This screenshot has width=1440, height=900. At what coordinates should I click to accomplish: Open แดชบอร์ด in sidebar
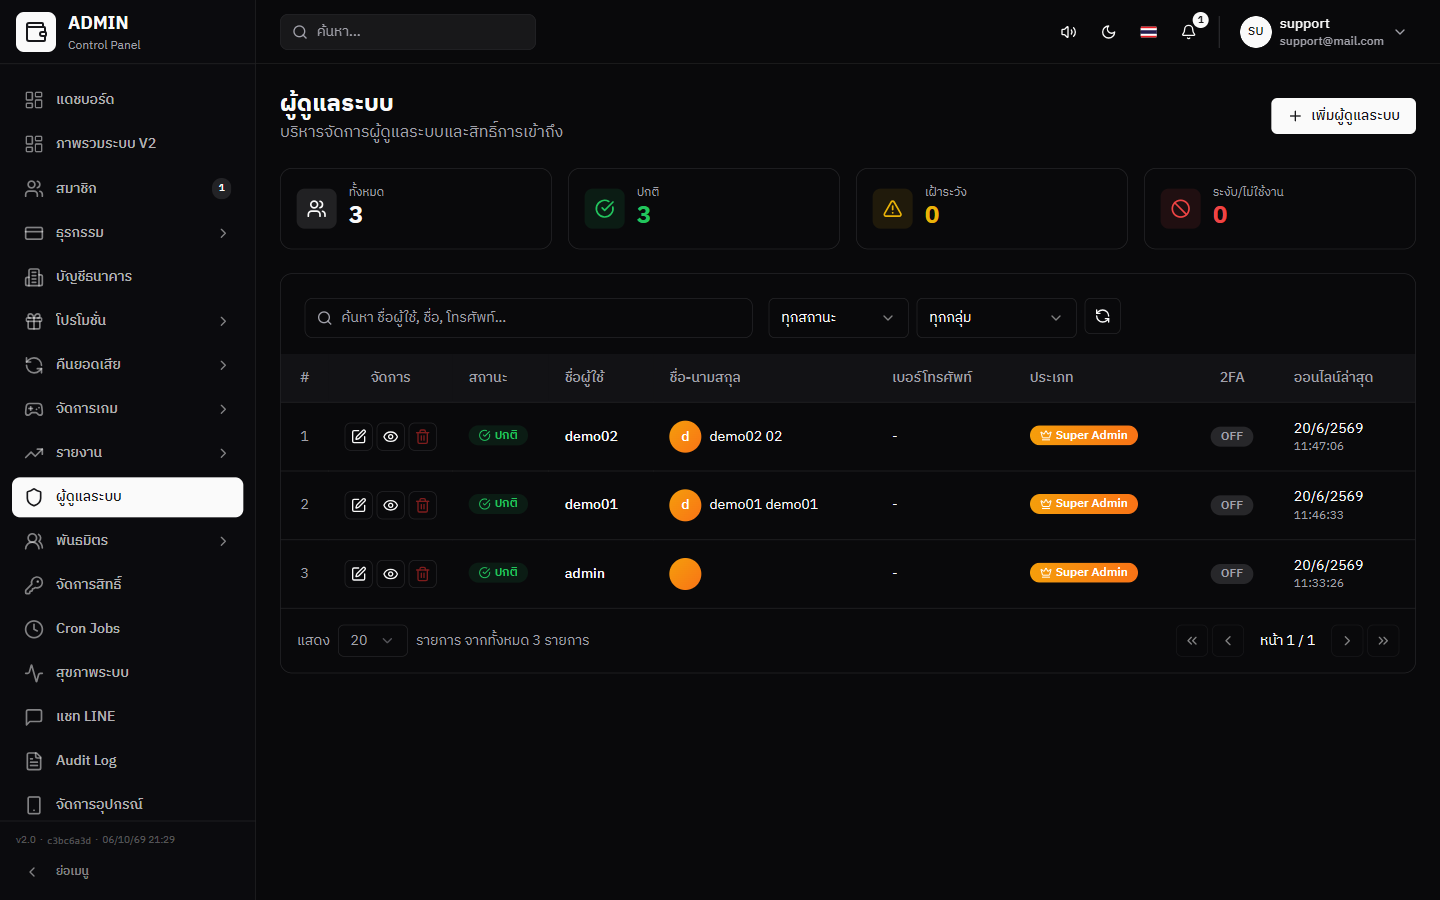pyautogui.click(x=127, y=100)
